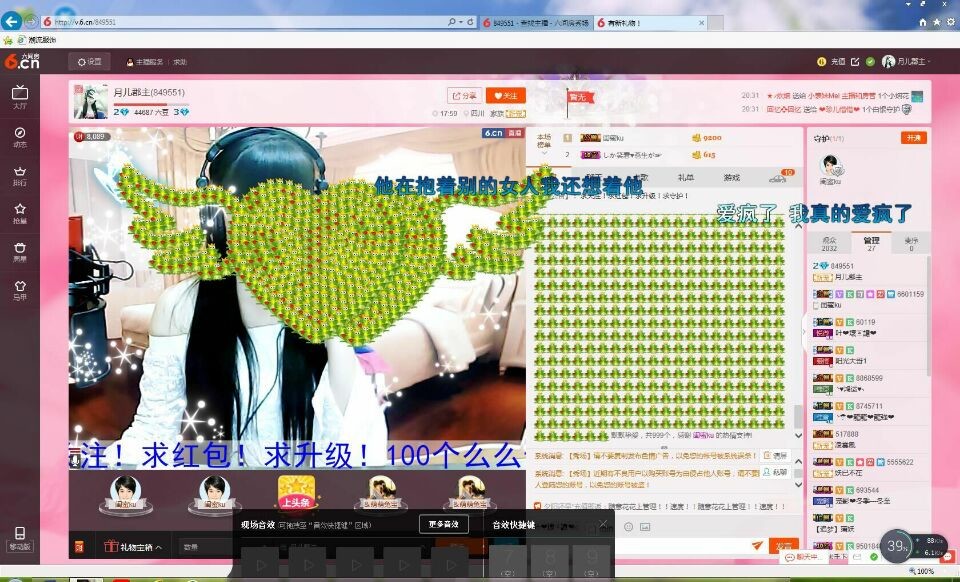Switch to the 管理 managers tab
Image resolution: width=960 pixels, height=582 pixels.
pyautogui.click(x=871, y=244)
